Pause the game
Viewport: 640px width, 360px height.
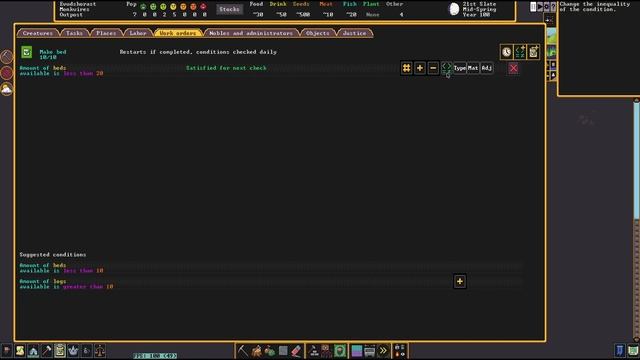click(x=533, y=7)
